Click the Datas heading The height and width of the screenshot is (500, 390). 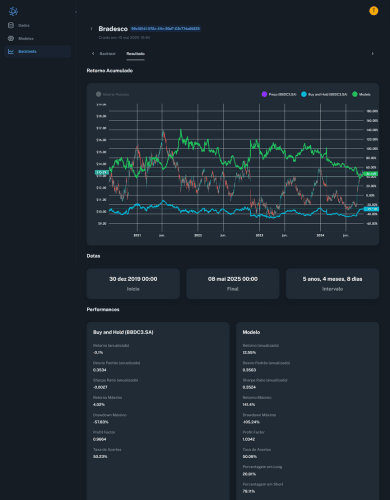point(93,256)
